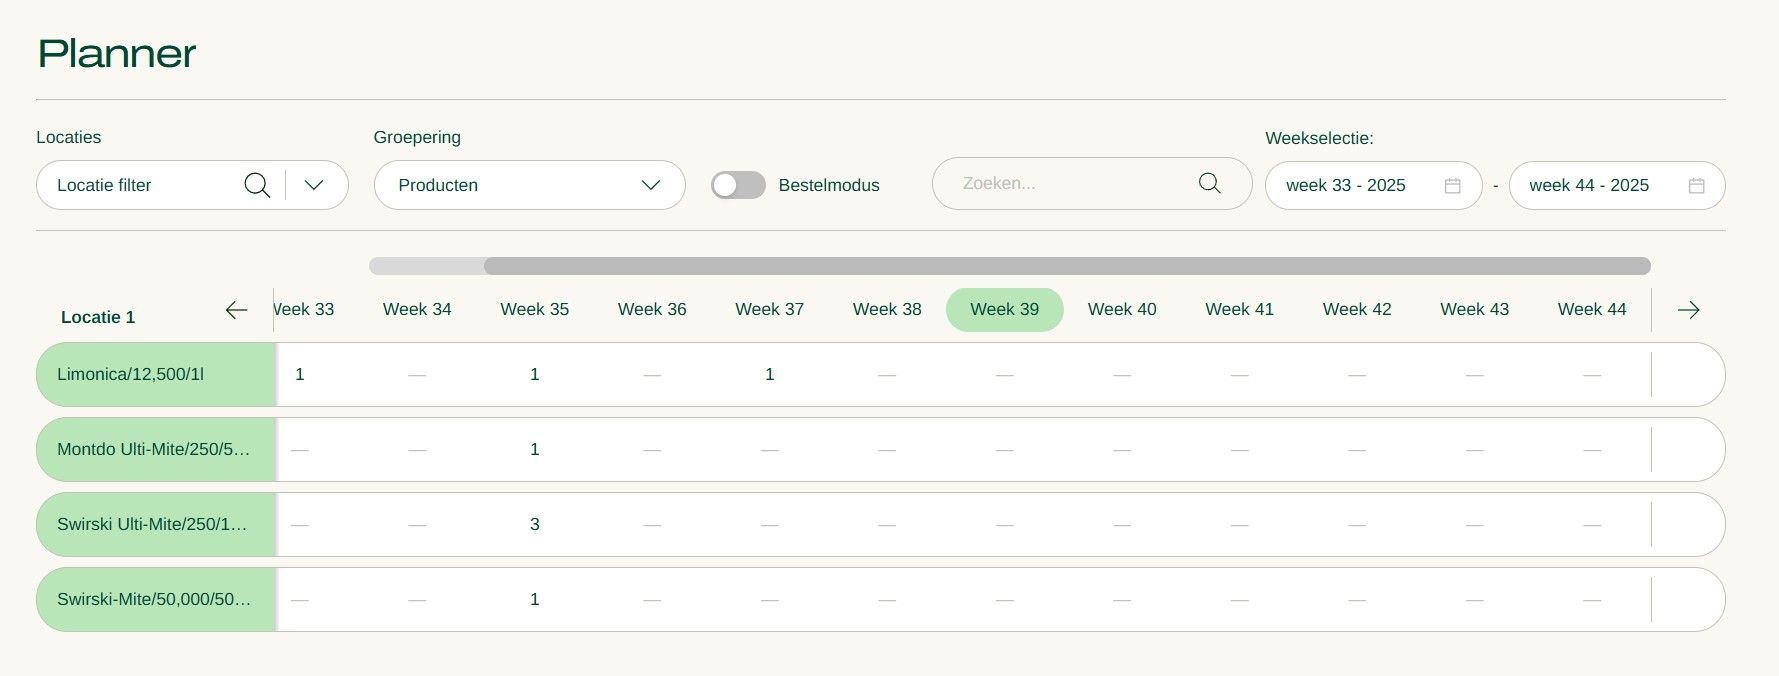Click the right arrow to next weeks
This screenshot has width=1779, height=676.
[x=1689, y=310]
